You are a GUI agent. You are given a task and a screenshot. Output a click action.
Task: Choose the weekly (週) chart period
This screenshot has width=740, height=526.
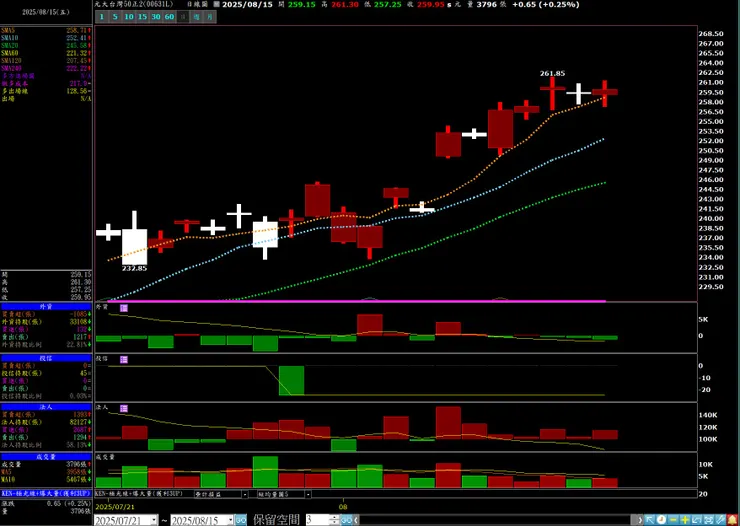[196, 17]
